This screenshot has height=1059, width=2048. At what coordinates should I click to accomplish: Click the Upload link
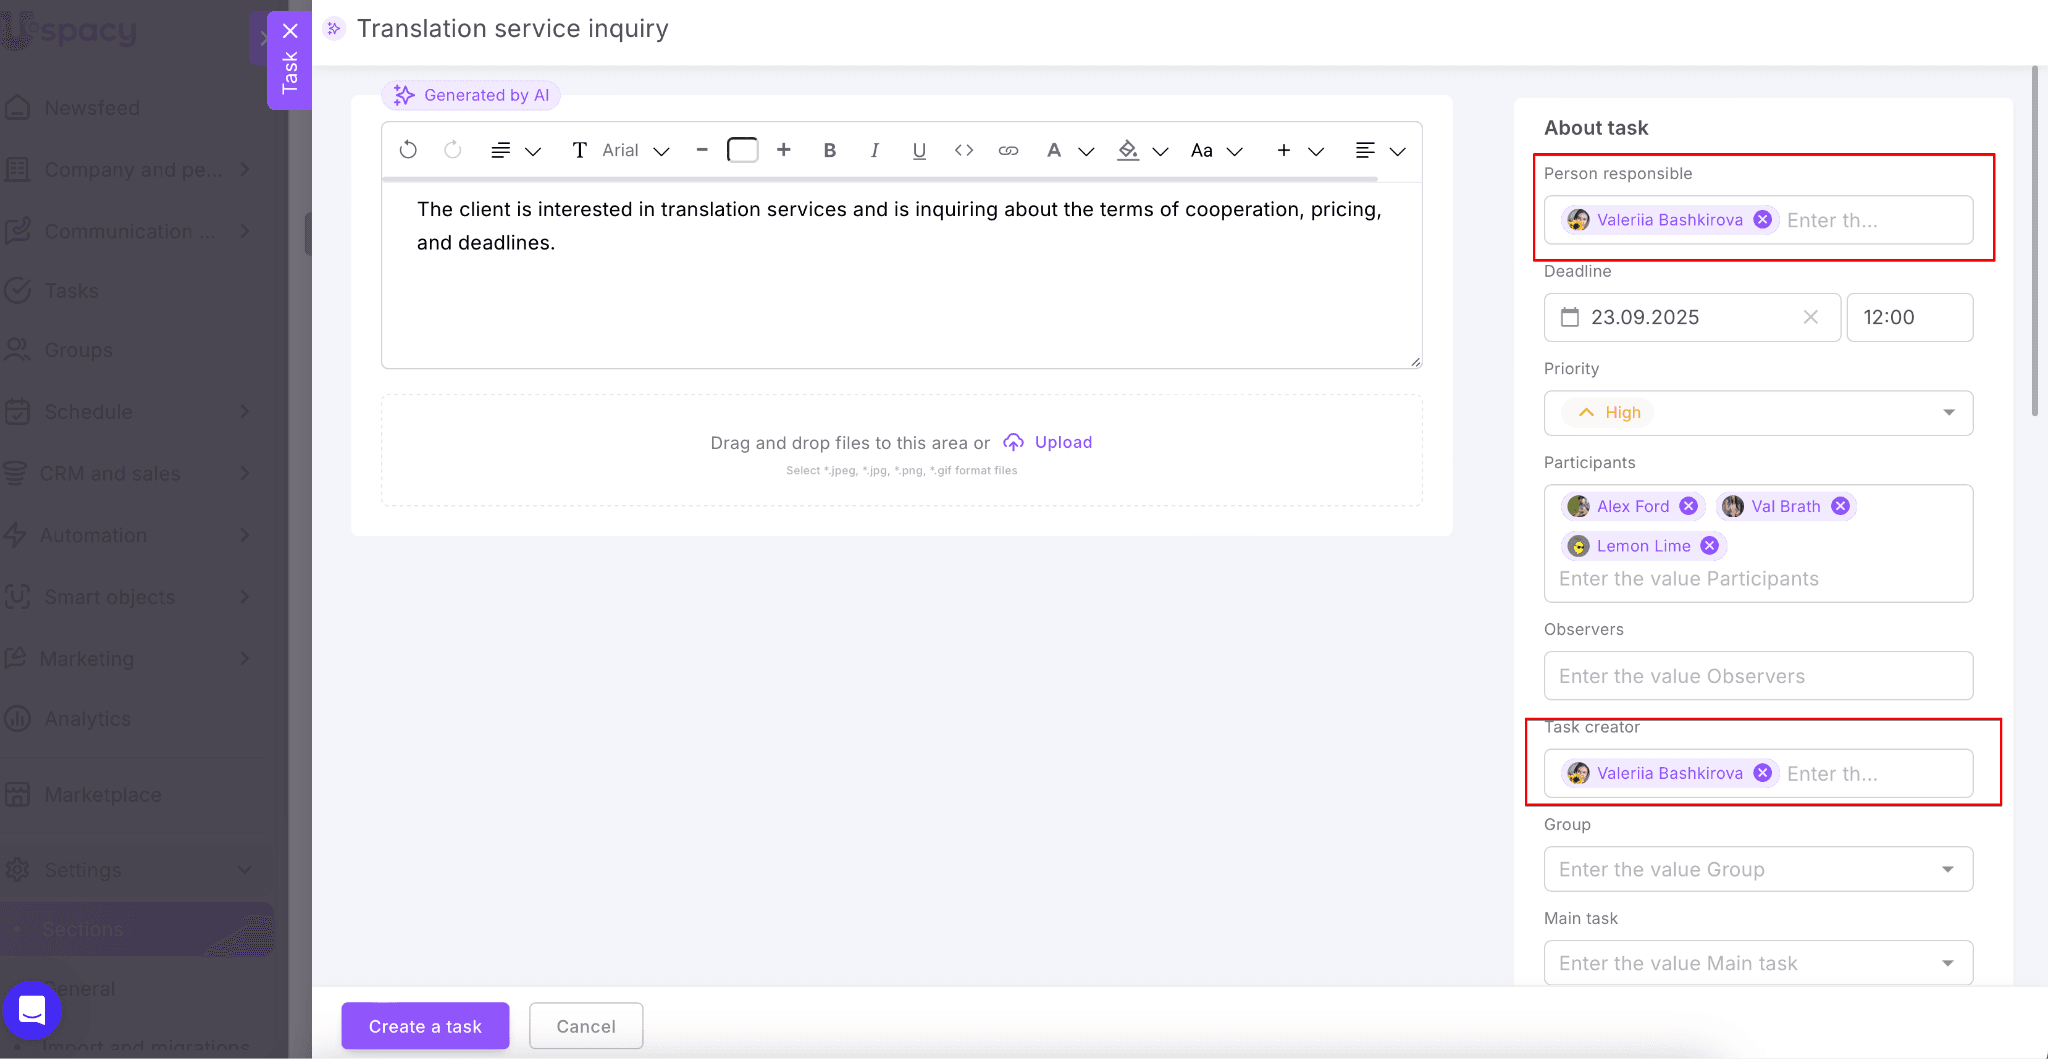1062,442
